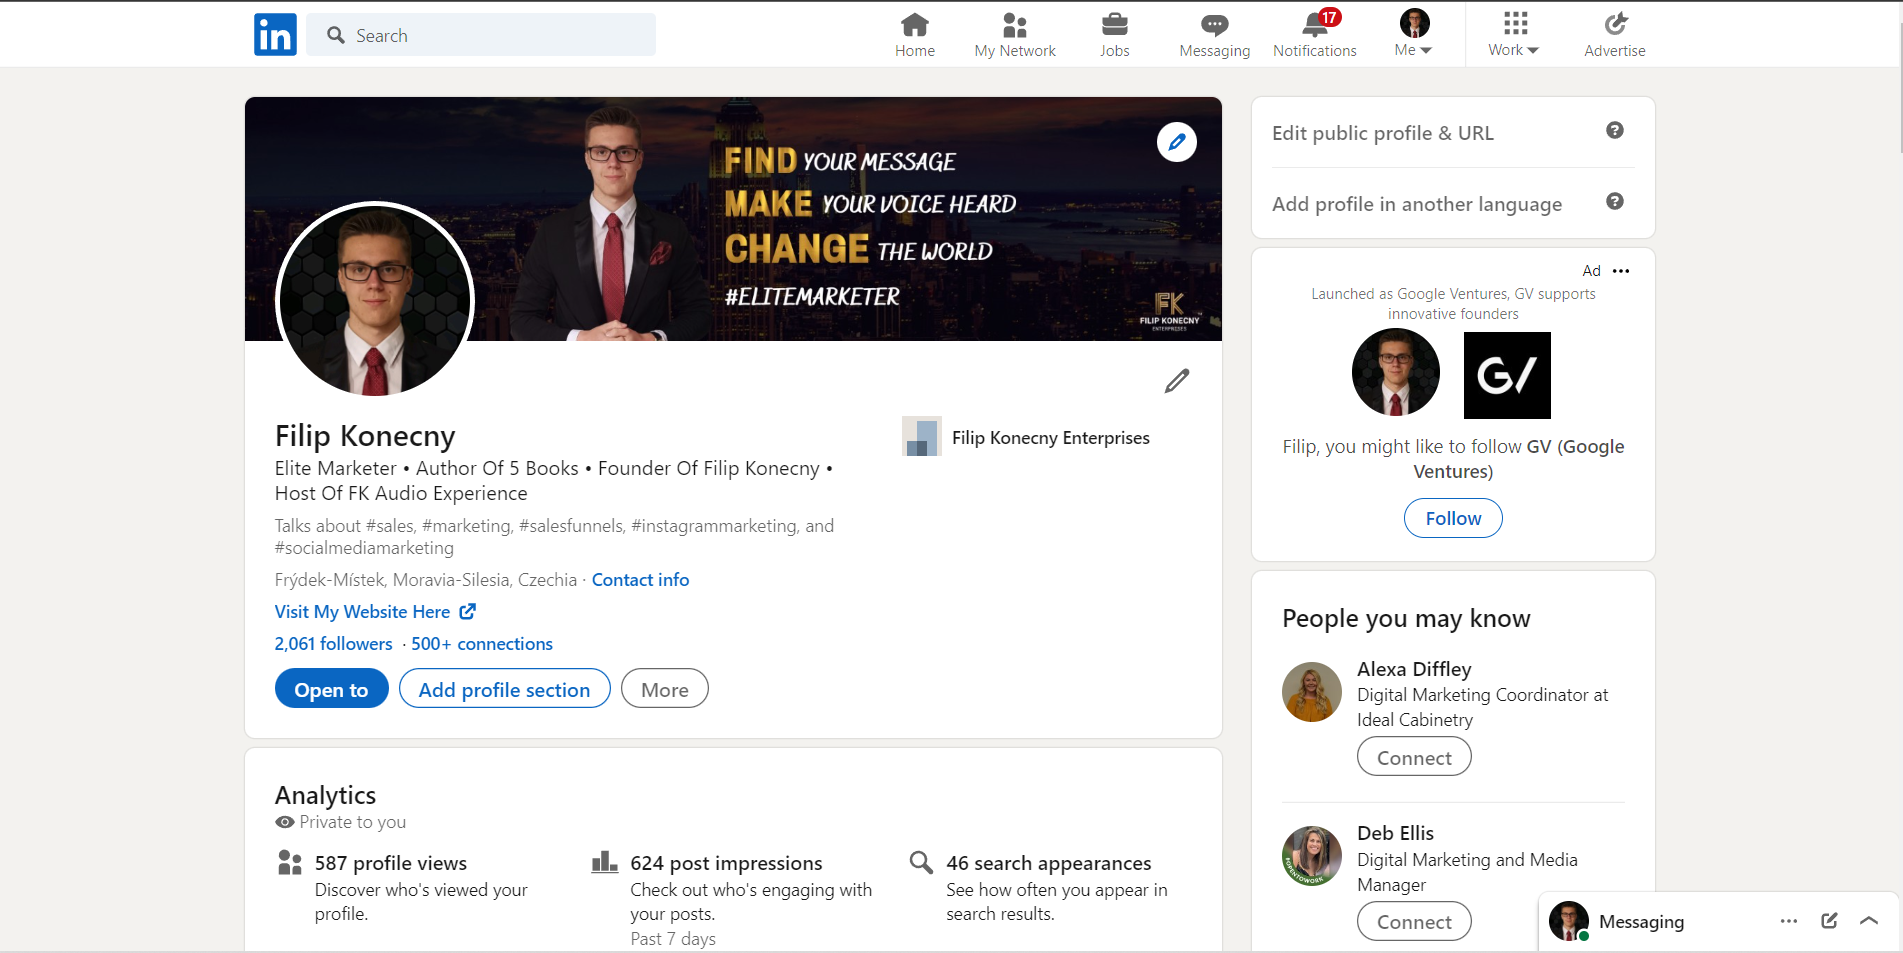Open Messaging from the top navigation
Screen dimensions: 1903x953
pos(1213,33)
